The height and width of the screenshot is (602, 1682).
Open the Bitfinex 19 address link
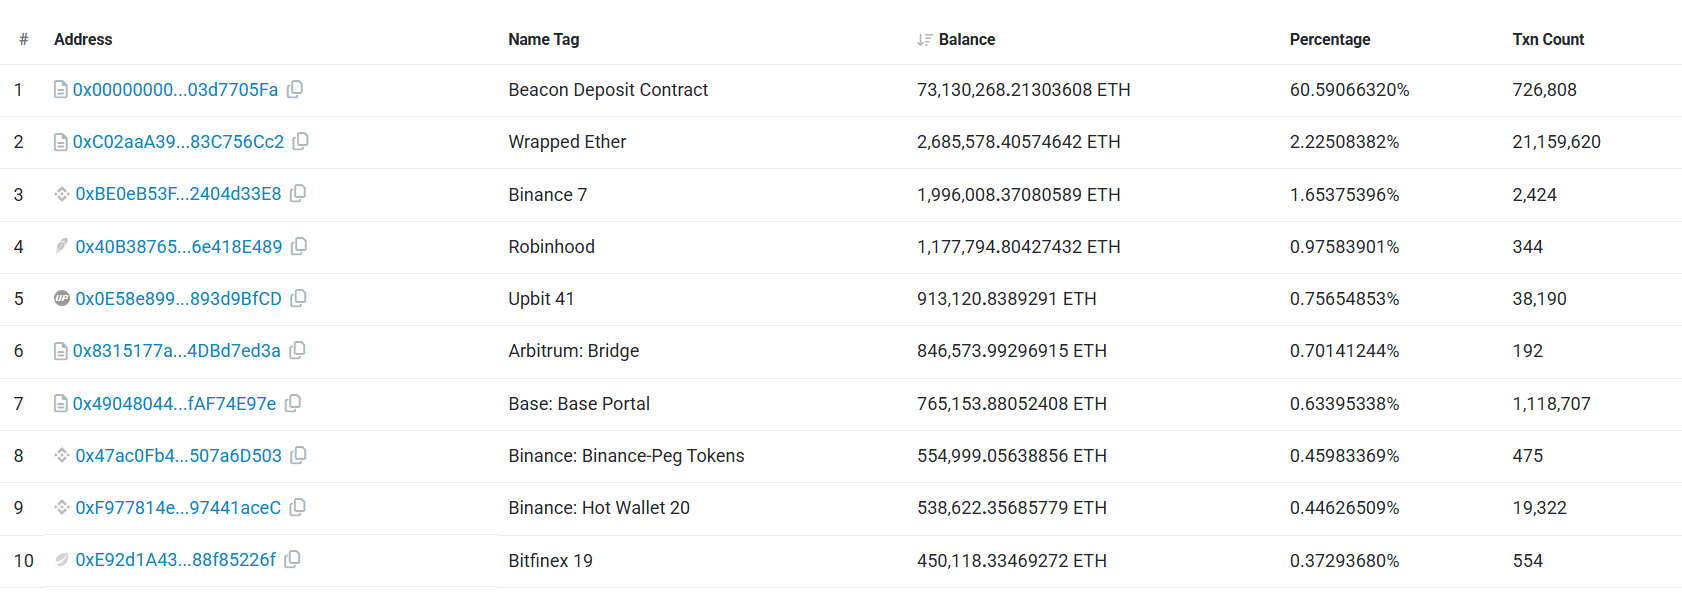click(175, 560)
